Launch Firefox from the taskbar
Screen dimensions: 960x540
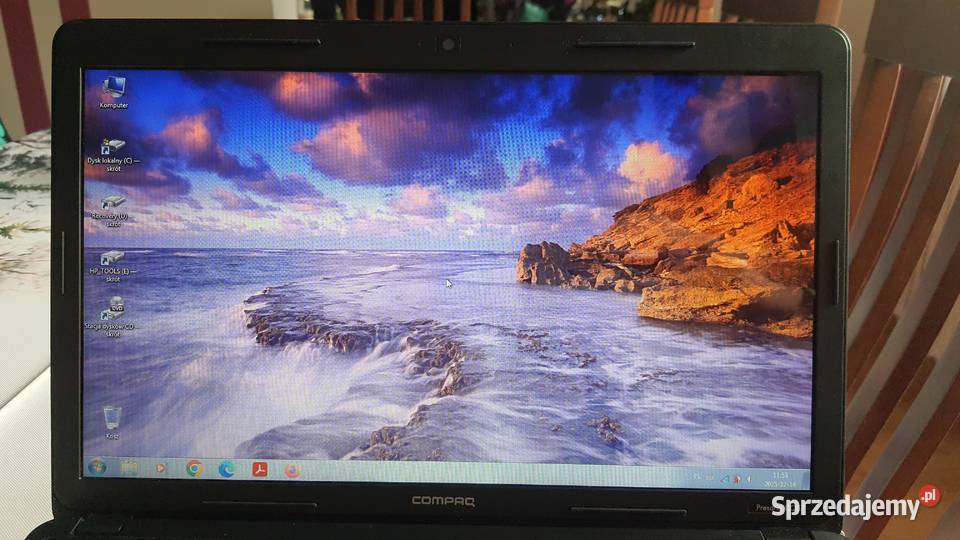click(292, 470)
